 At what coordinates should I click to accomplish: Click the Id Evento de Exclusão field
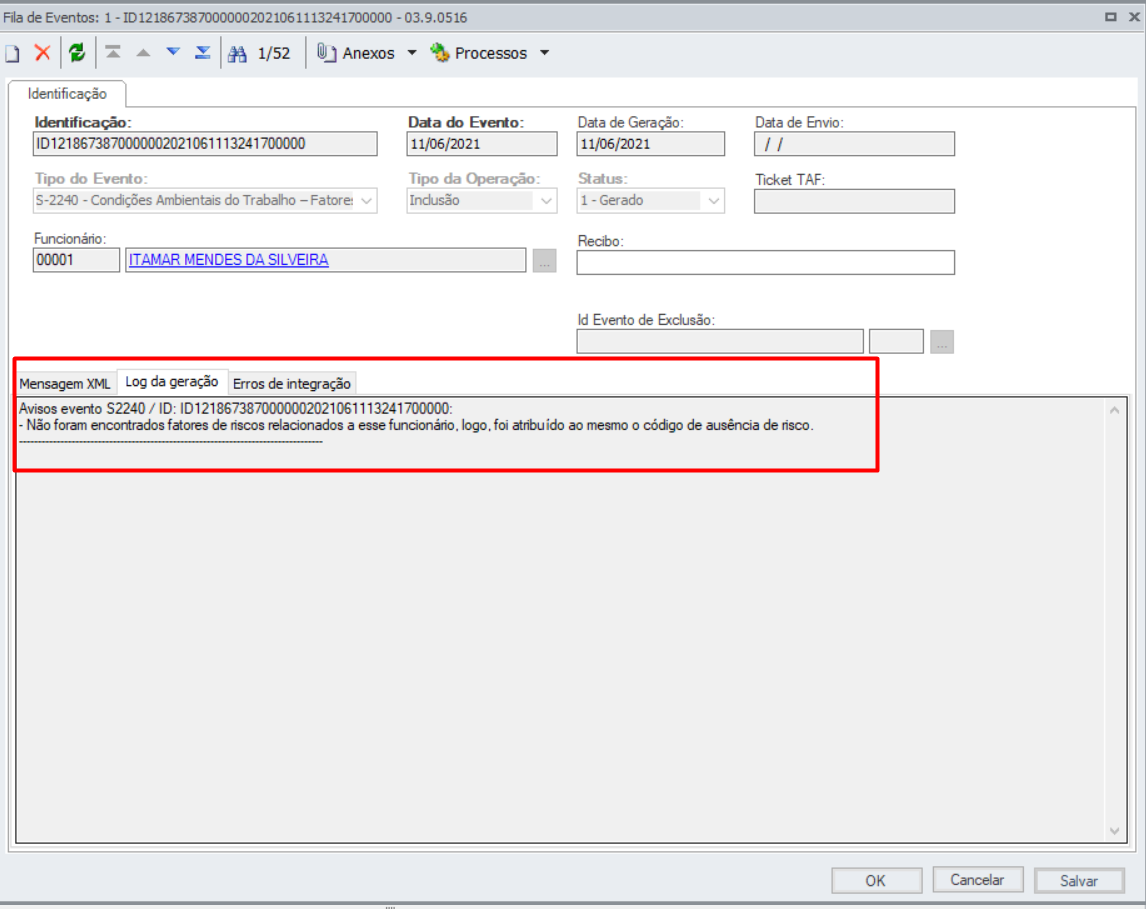pyautogui.click(x=720, y=341)
